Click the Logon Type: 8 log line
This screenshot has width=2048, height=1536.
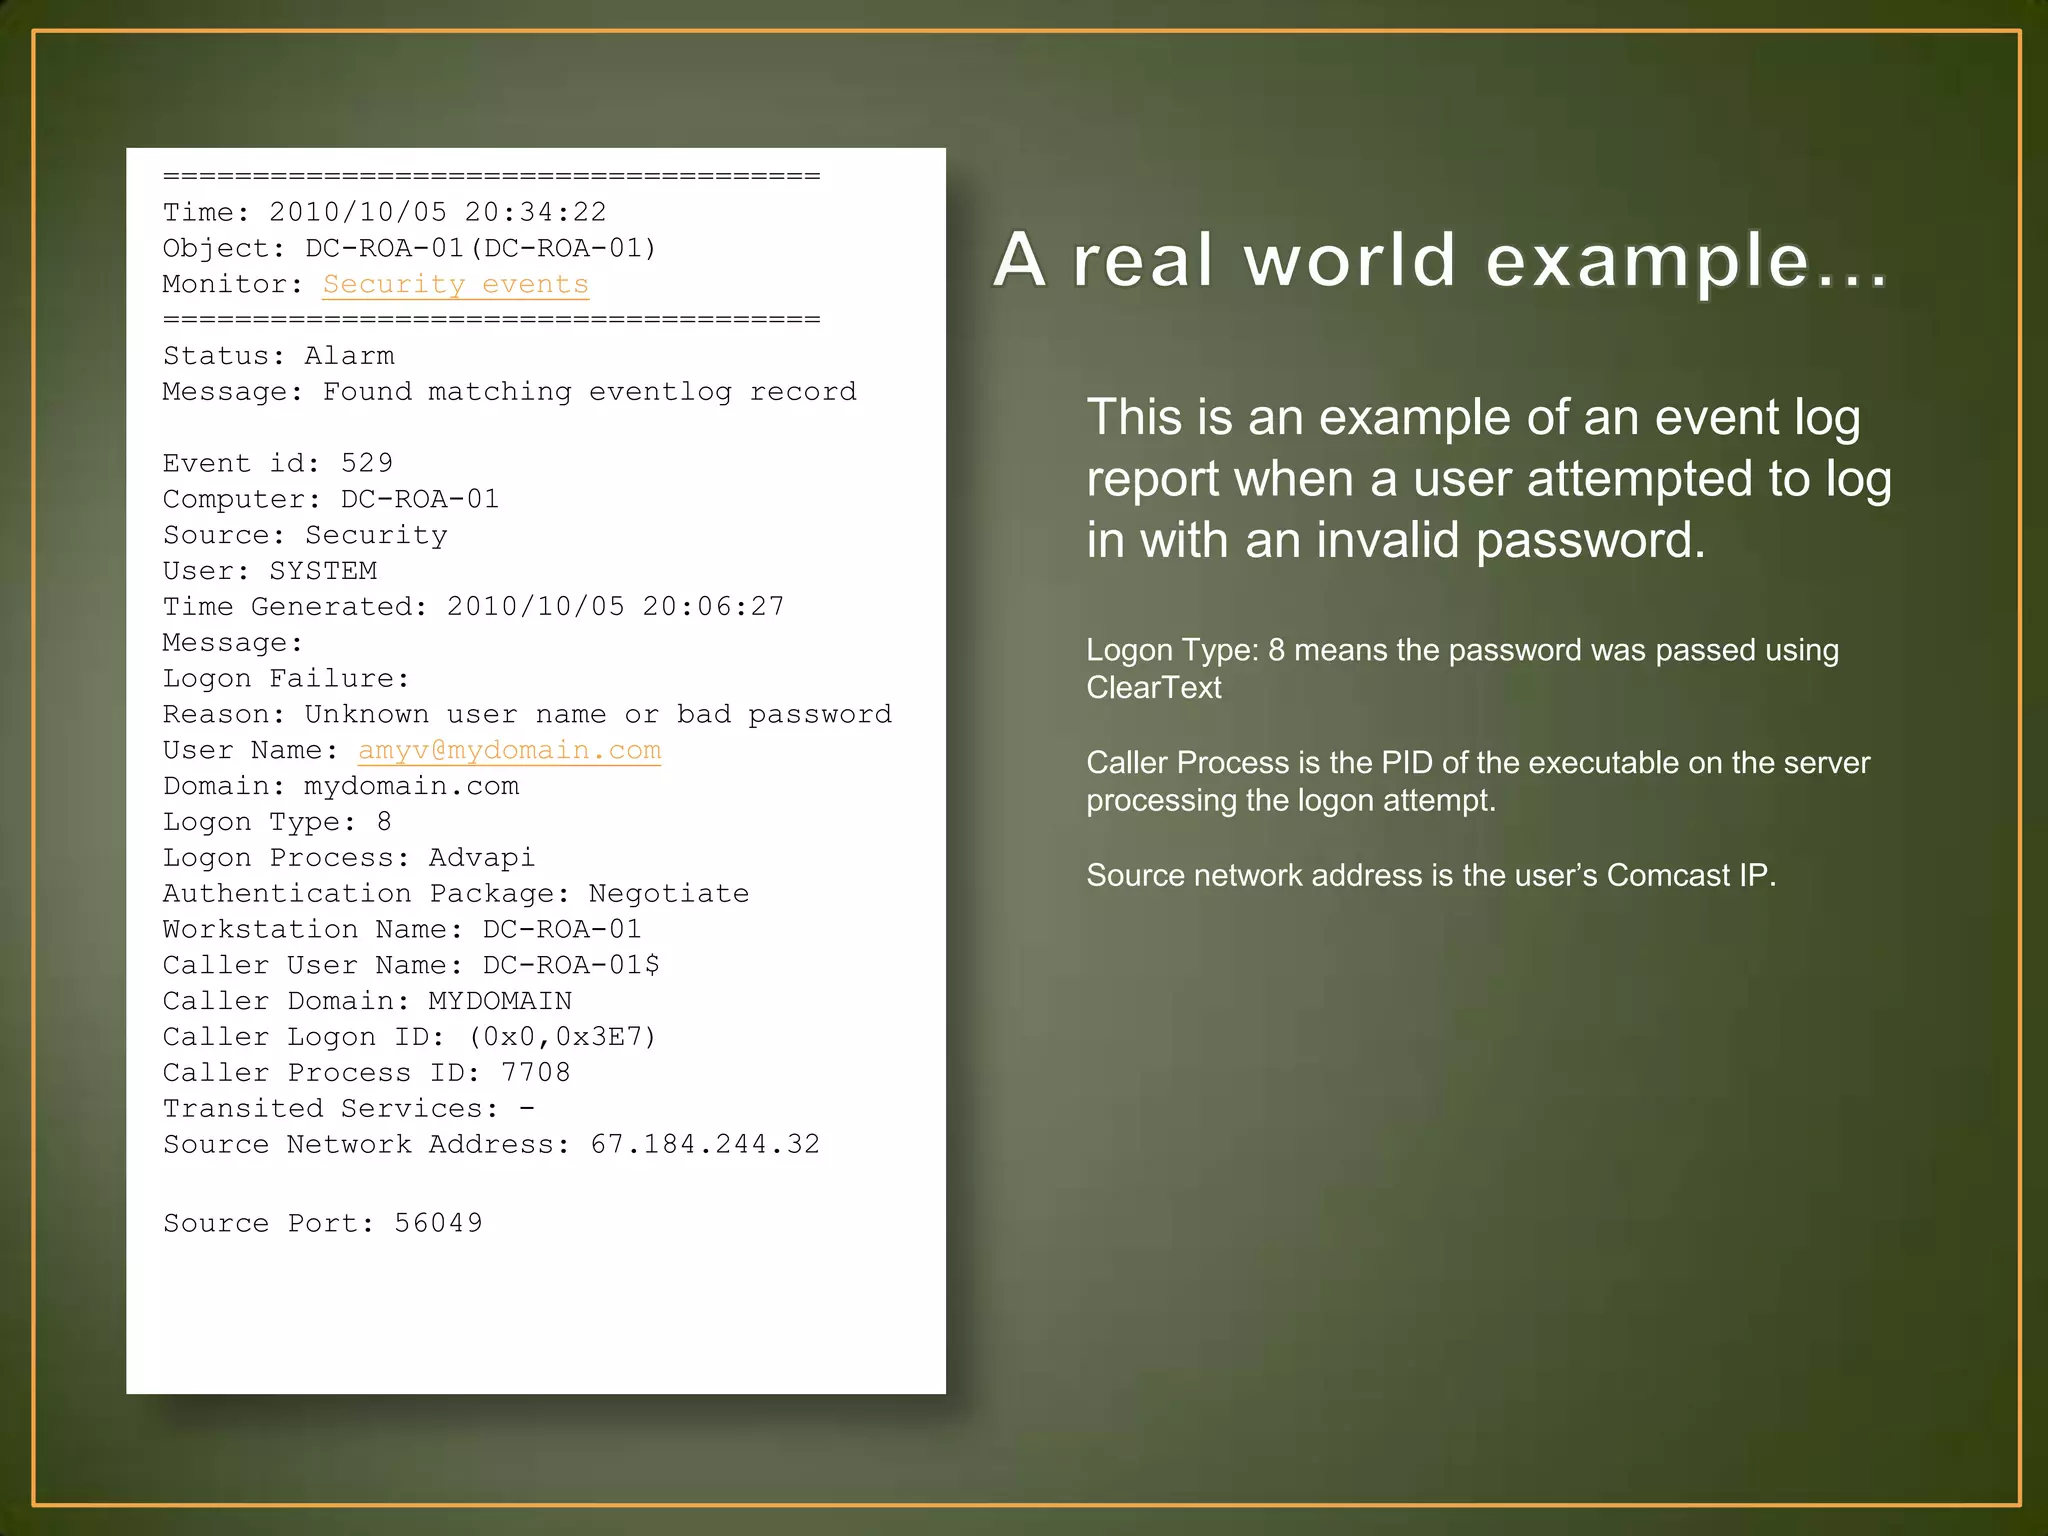tap(277, 822)
